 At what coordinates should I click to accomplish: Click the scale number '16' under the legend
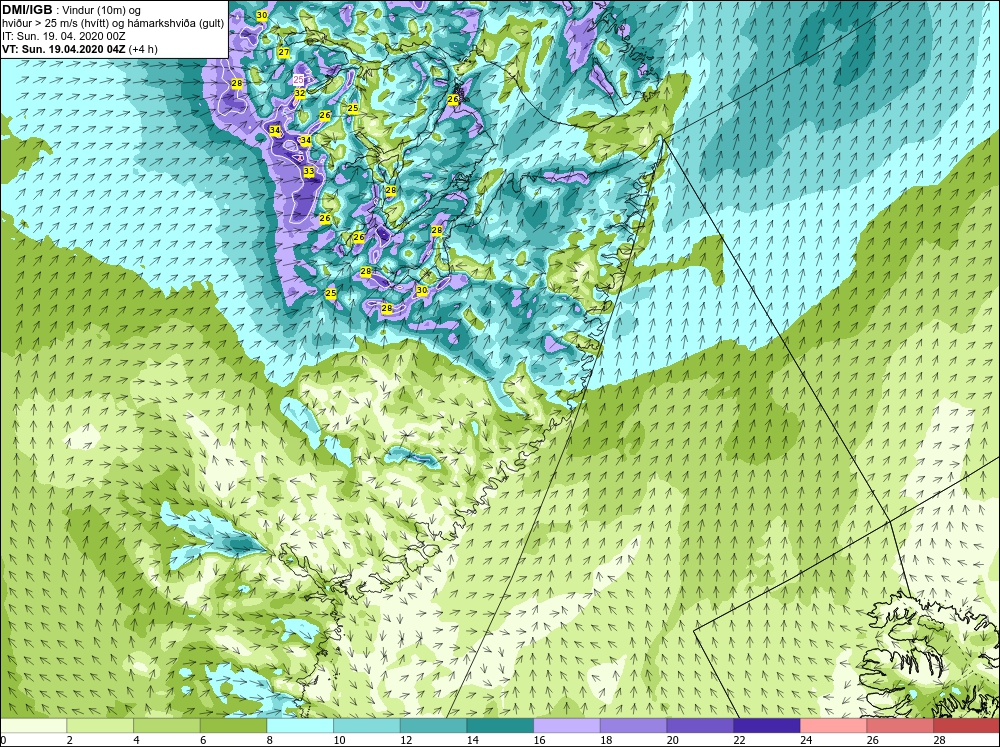click(x=539, y=740)
